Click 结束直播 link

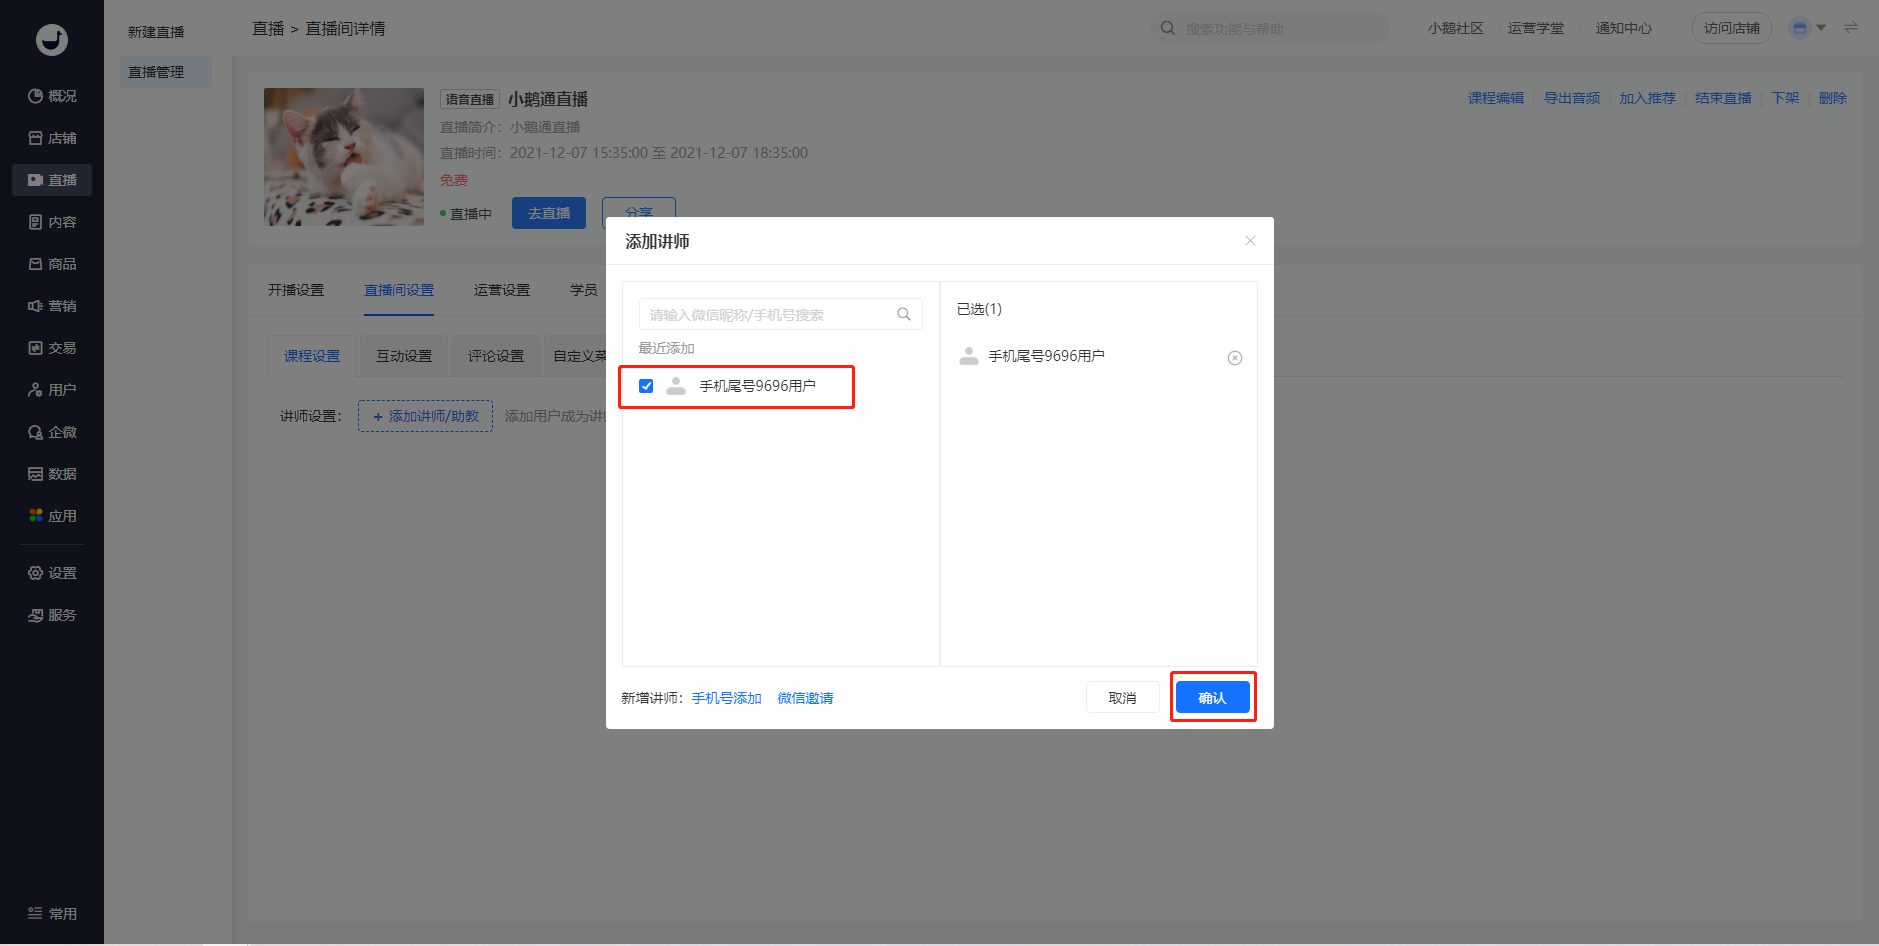(1723, 98)
